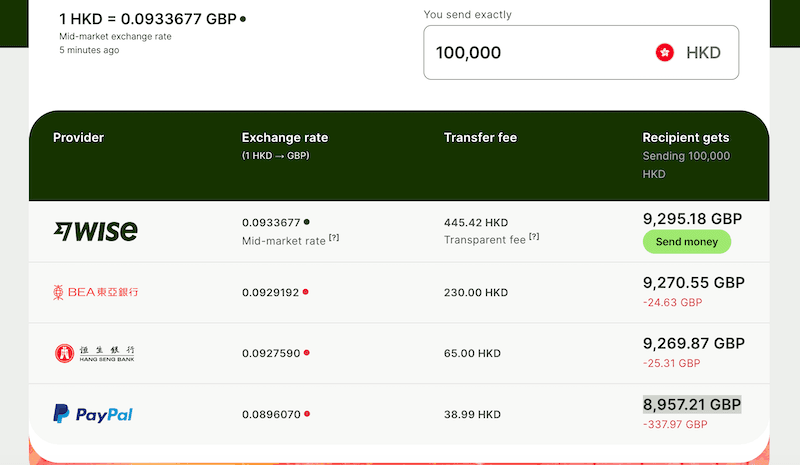Click the BEA bank logo
The width and height of the screenshot is (800, 465).
click(95, 292)
